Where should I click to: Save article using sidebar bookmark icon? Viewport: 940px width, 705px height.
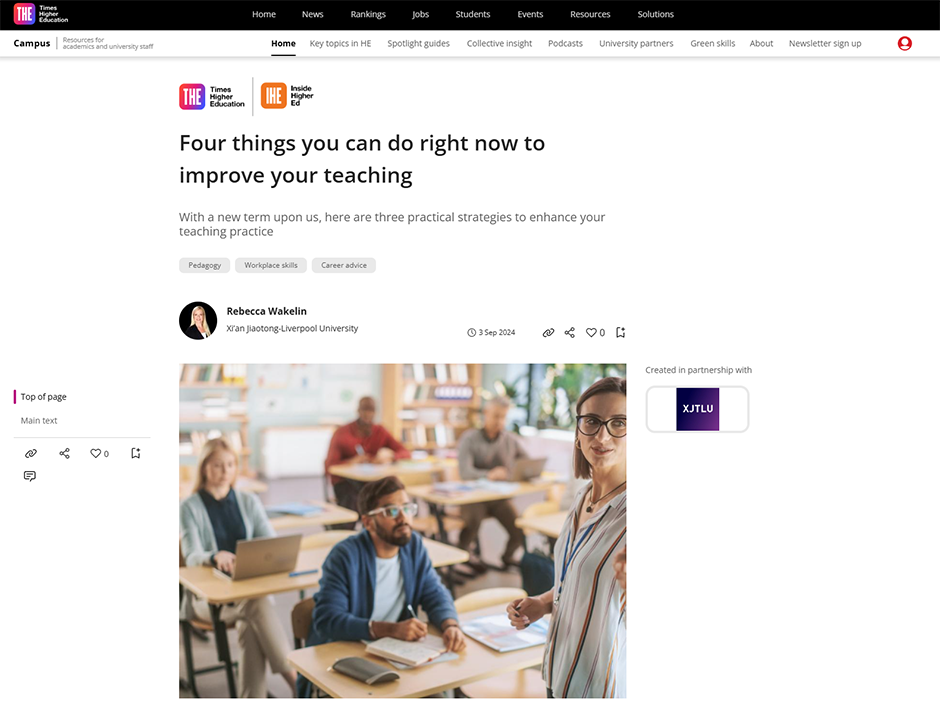(x=135, y=454)
